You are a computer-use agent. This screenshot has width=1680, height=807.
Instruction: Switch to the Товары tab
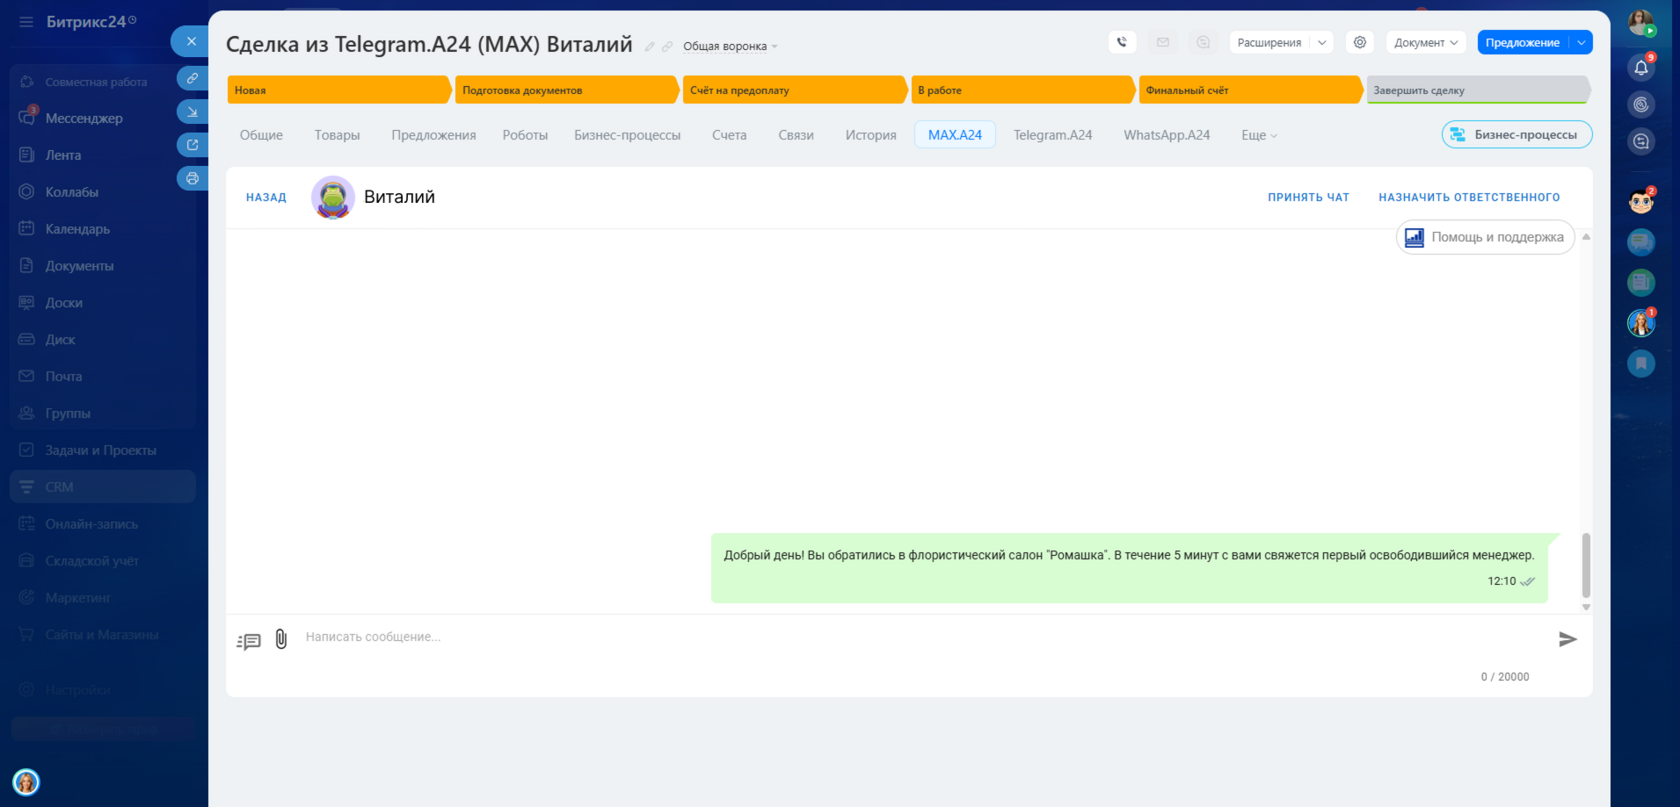pyautogui.click(x=337, y=135)
